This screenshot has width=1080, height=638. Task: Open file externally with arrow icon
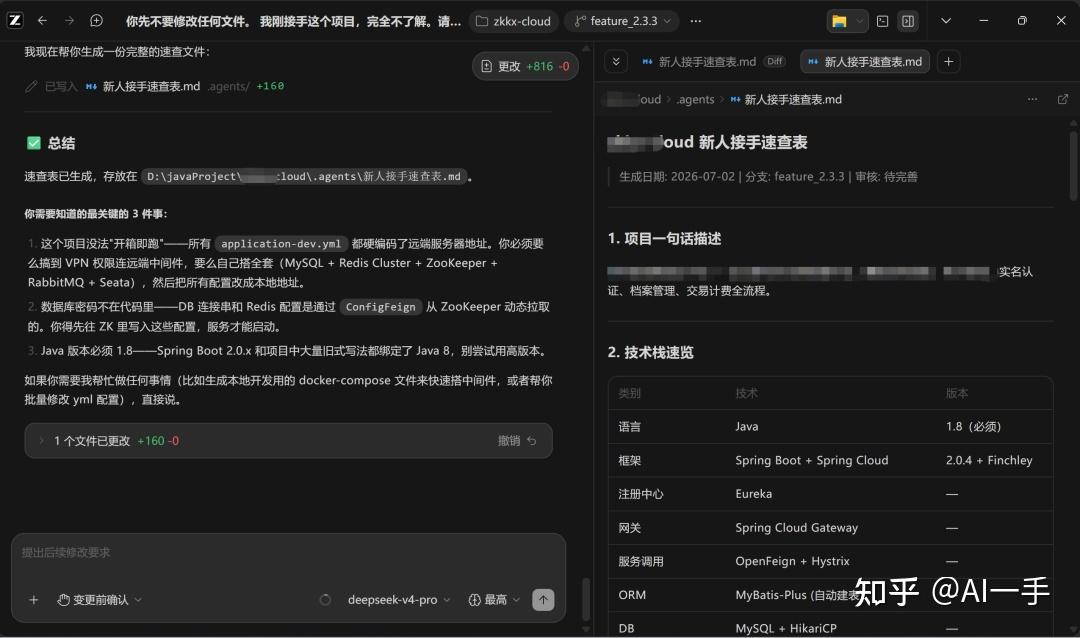pos(1063,99)
